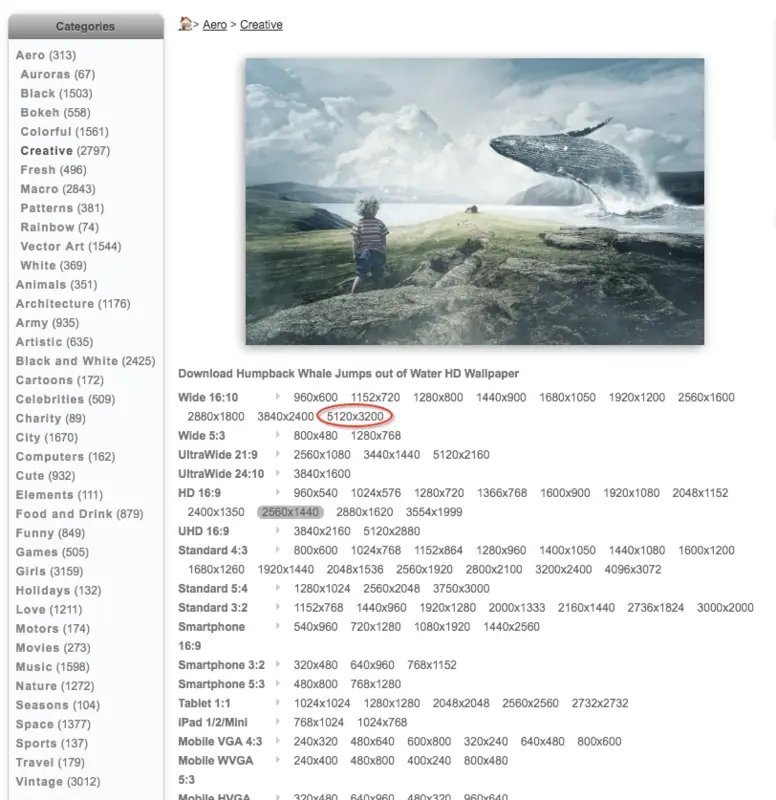Open the Macro subcategory

click(58, 189)
